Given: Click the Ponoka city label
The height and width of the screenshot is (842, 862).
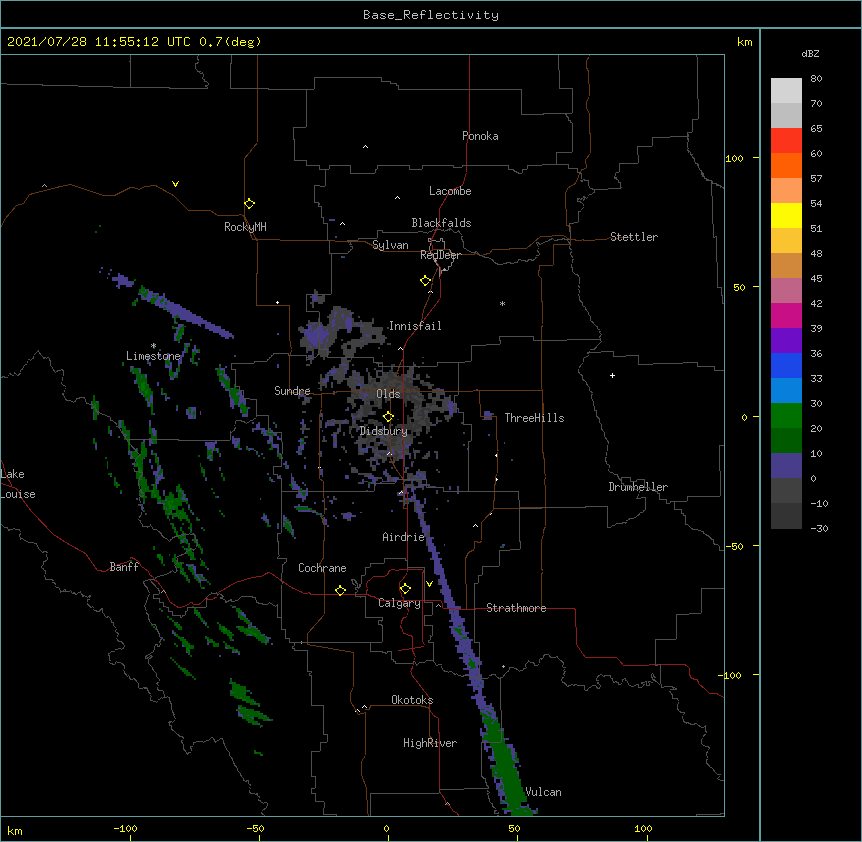Looking at the screenshot, I should (480, 136).
